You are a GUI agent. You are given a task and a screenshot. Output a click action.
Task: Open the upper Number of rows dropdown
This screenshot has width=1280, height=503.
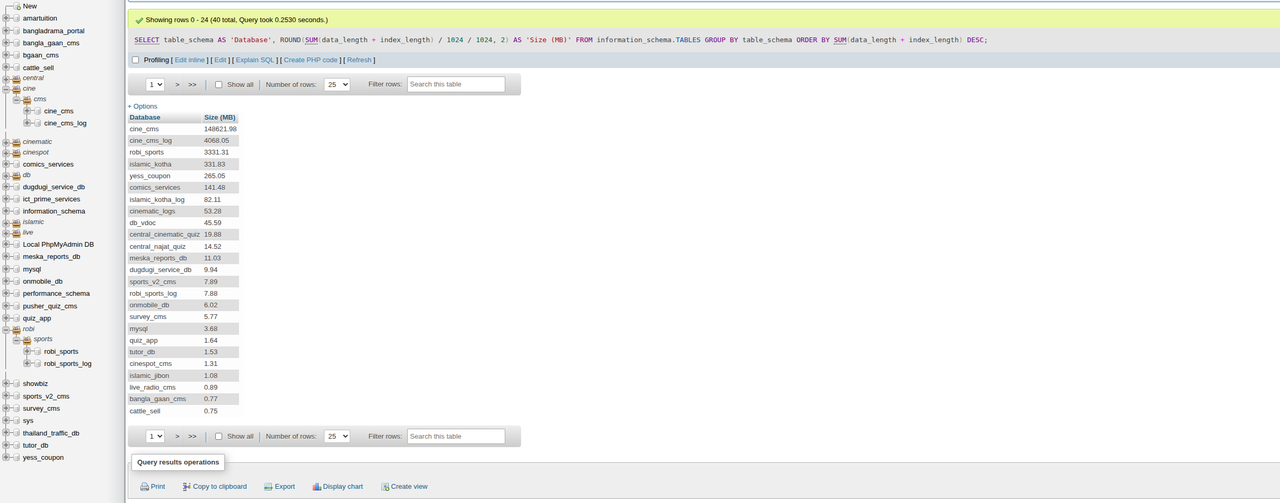tap(337, 85)
